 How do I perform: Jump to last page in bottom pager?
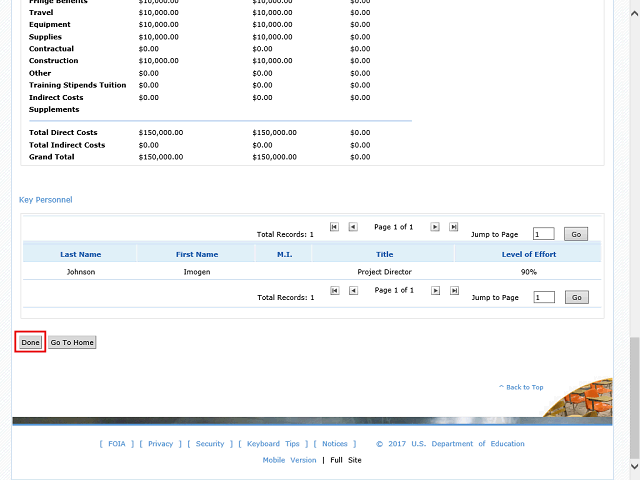point(454,291)
